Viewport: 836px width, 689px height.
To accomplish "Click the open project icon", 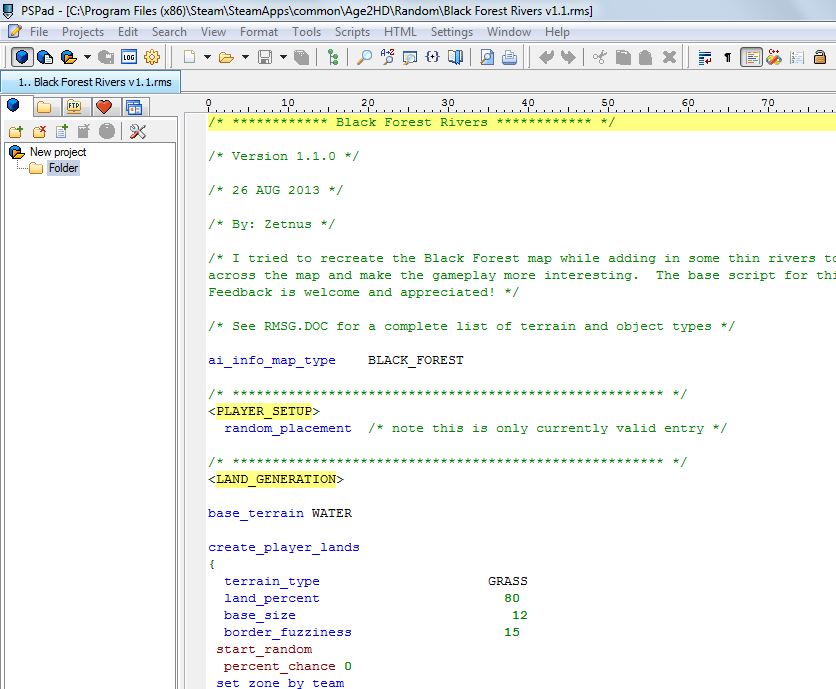I will point(68,57).
